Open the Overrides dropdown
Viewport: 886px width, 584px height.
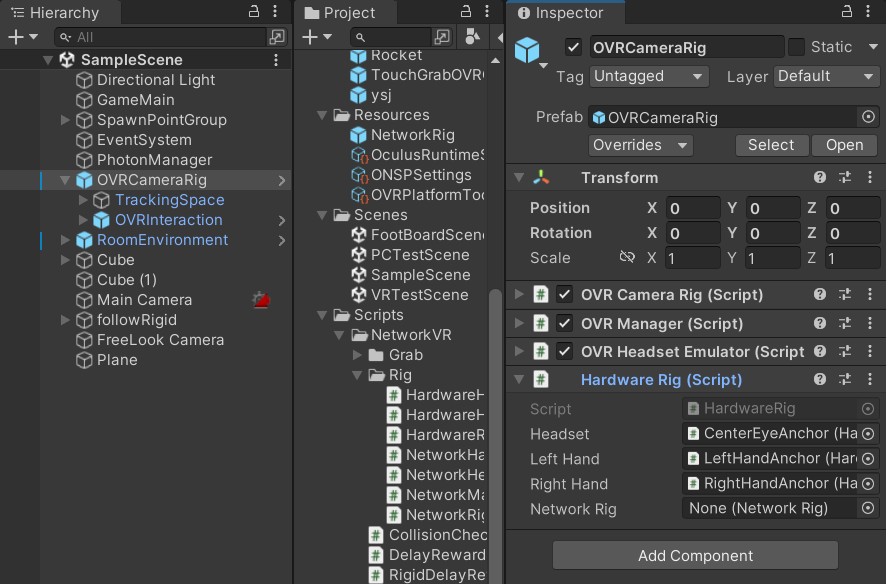pyautogui.click(x=641, y=145)
